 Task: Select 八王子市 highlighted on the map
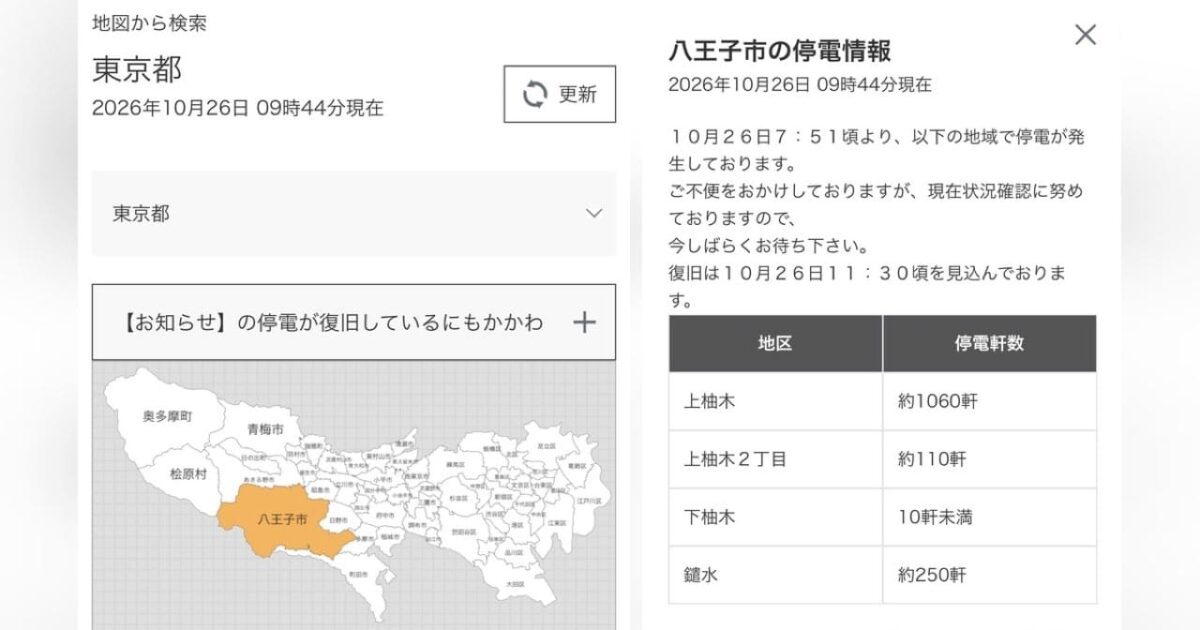point(283,519)
